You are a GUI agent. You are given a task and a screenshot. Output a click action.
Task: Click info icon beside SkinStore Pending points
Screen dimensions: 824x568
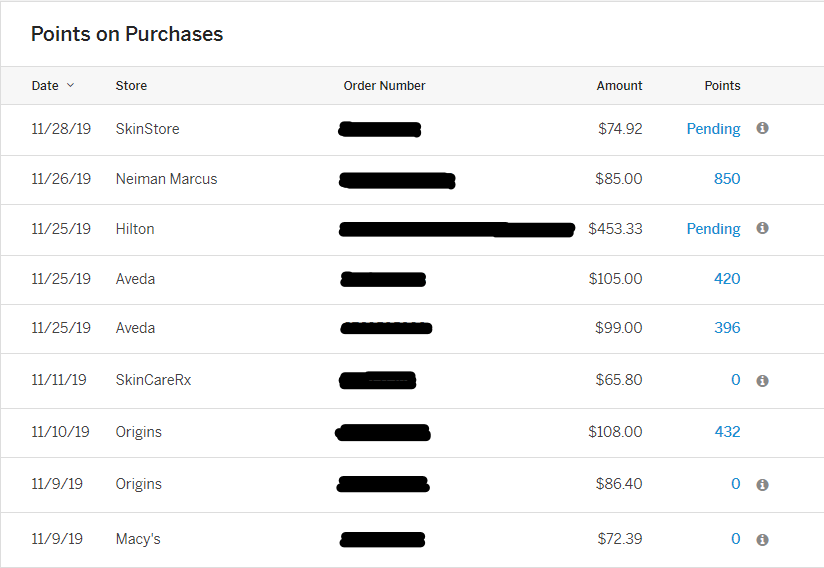[x=762, y=128]
